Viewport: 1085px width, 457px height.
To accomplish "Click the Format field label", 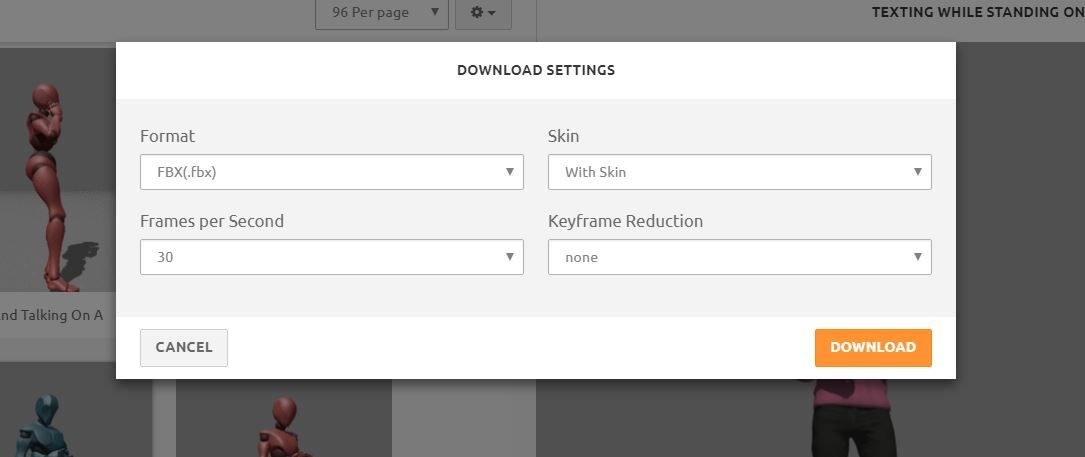I will pos(167,136).
